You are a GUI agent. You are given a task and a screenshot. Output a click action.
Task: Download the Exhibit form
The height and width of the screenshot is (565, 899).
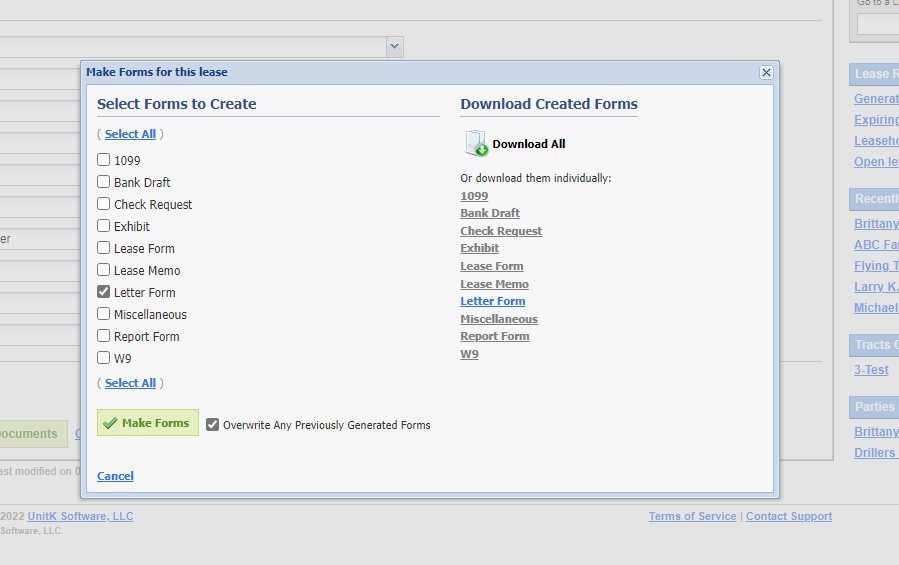tap(479, 248)
